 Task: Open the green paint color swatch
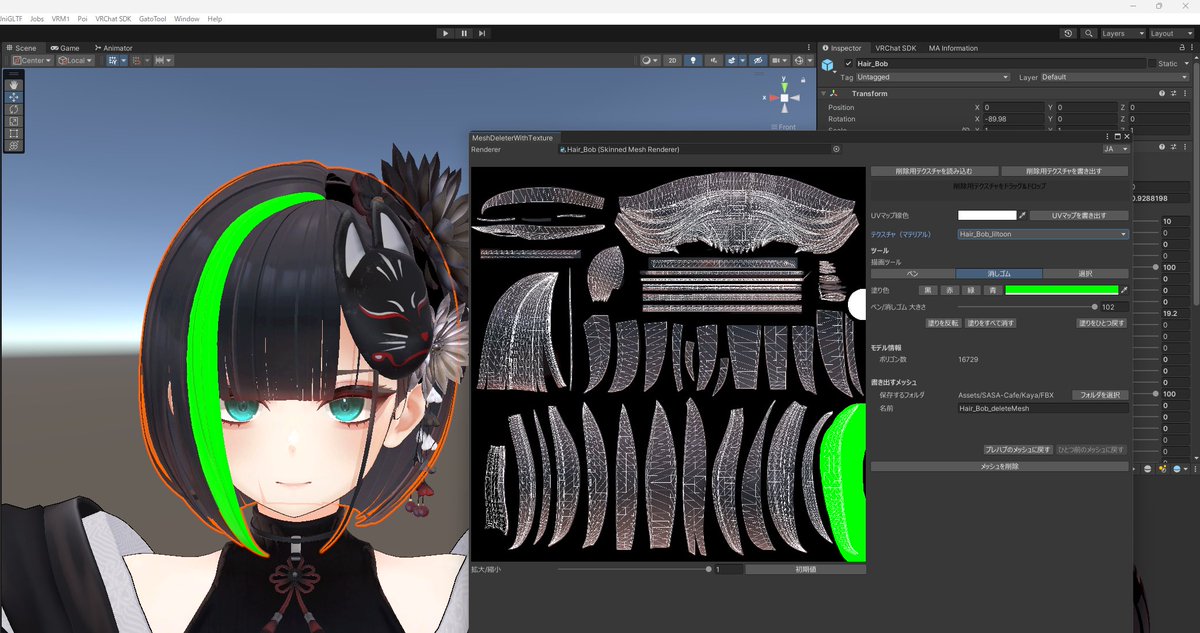pyautogui.click(x=1061, y=290)
